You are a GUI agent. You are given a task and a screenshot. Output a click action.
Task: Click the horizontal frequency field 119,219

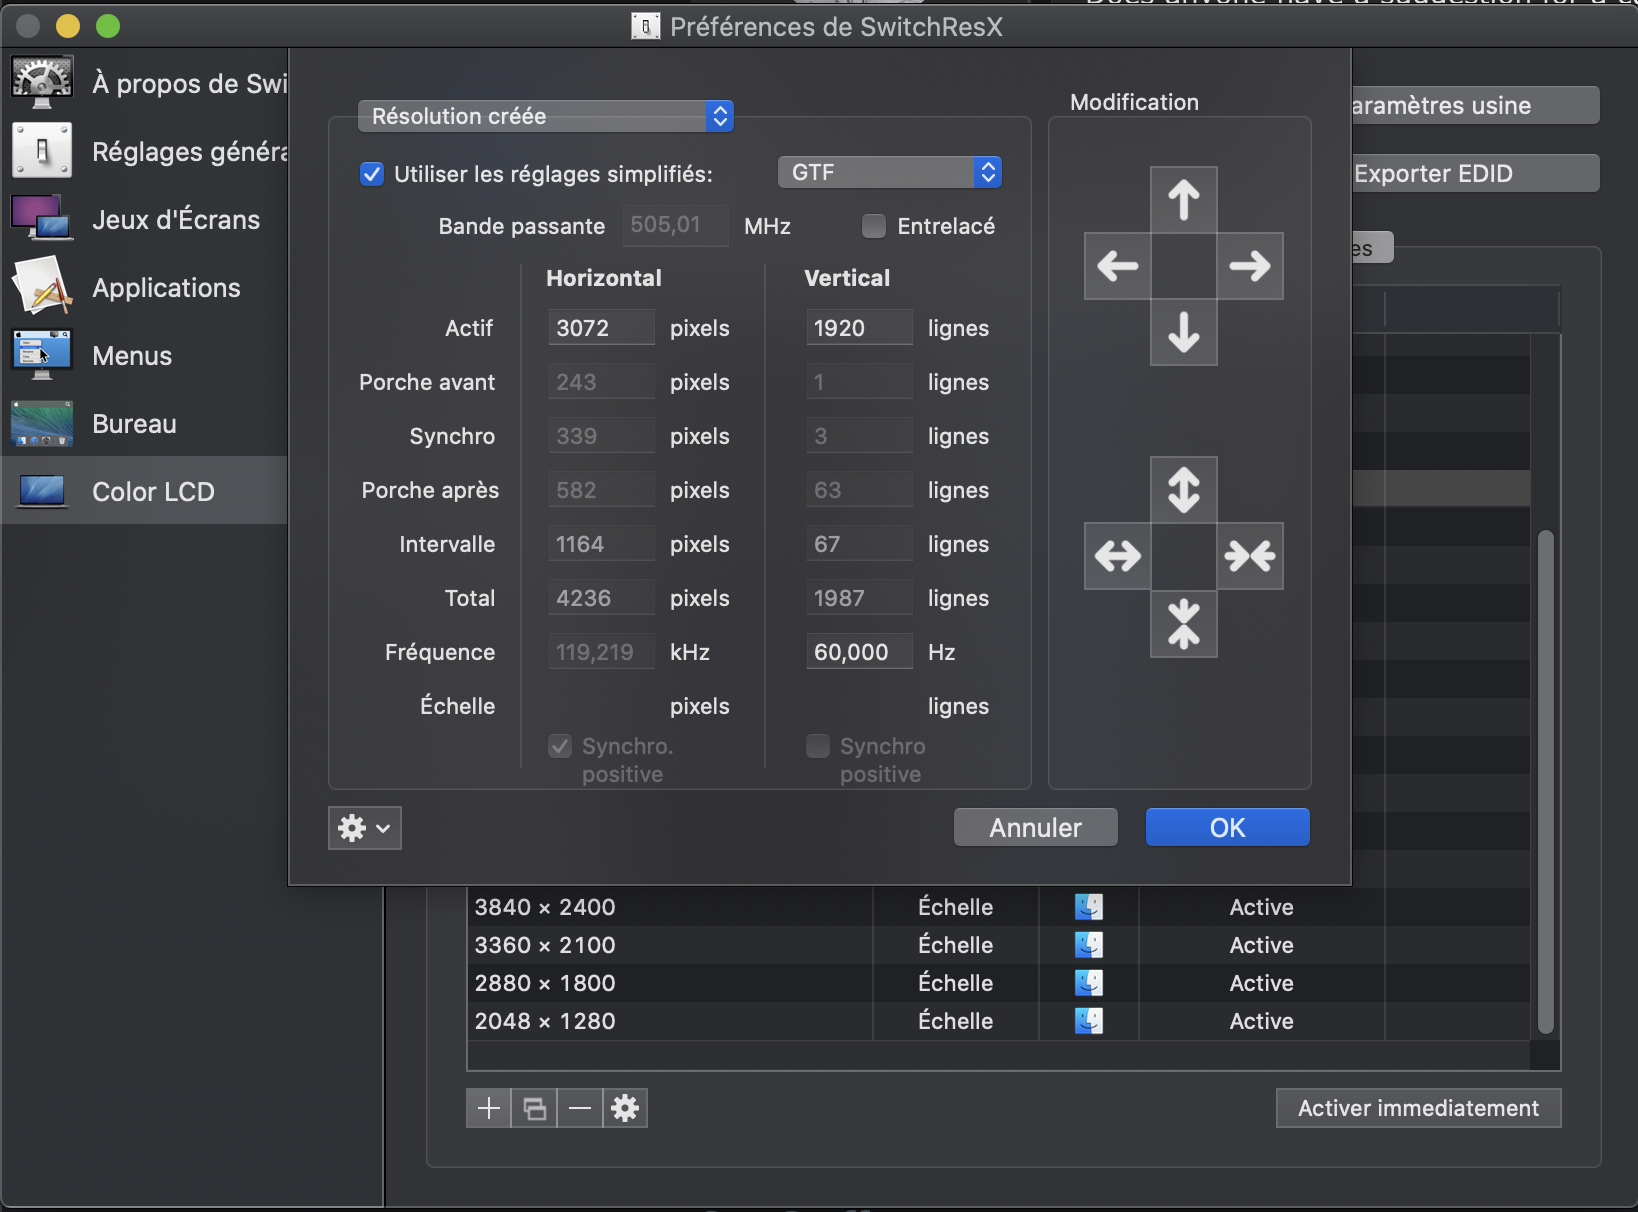602,652
